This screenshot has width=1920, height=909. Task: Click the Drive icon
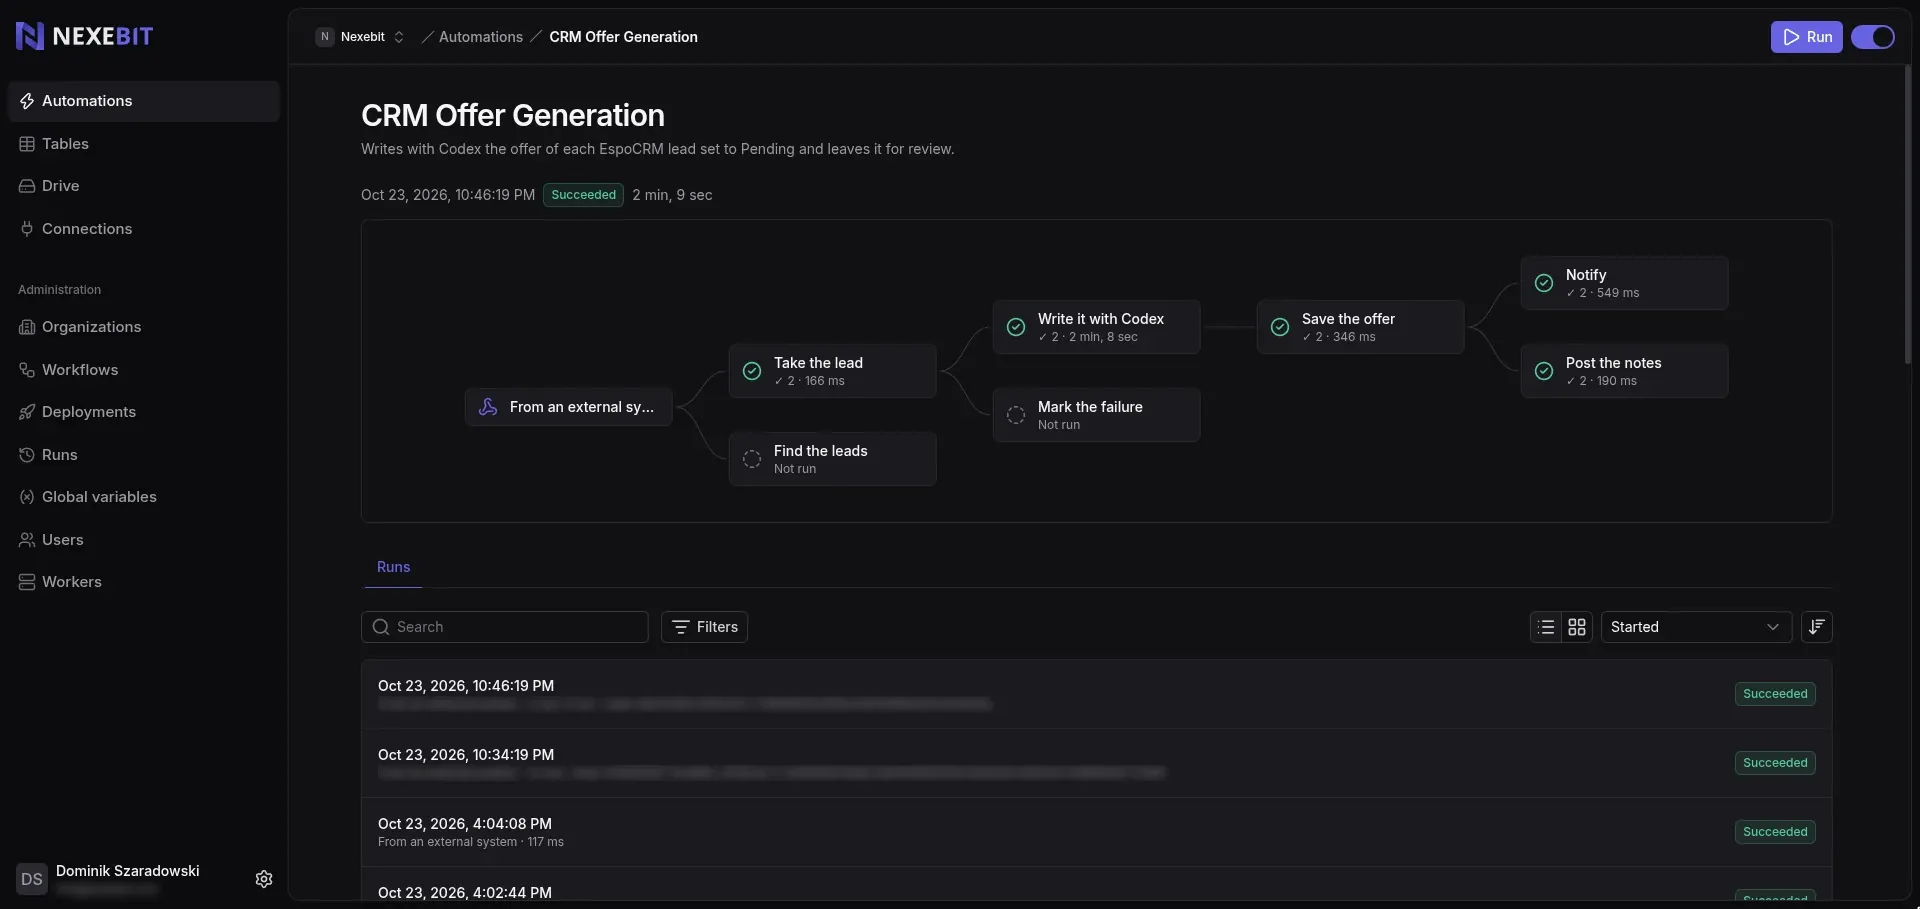[x=27, y=186]
